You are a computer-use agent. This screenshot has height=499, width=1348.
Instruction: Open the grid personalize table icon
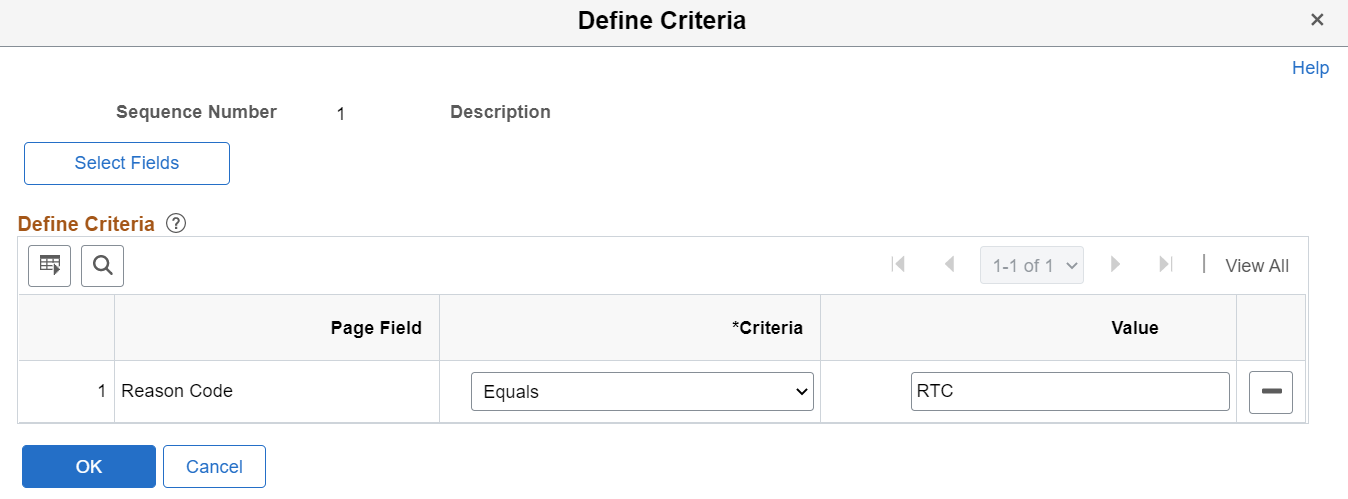pos(49,265)
